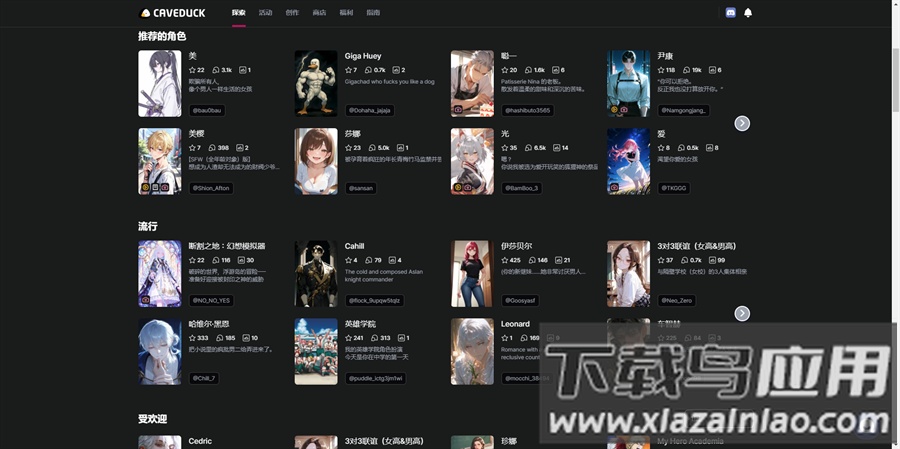Open author tag @puddle_lctg3jm1wl
Screen dimensions: 900x449
tap(375, 378)
